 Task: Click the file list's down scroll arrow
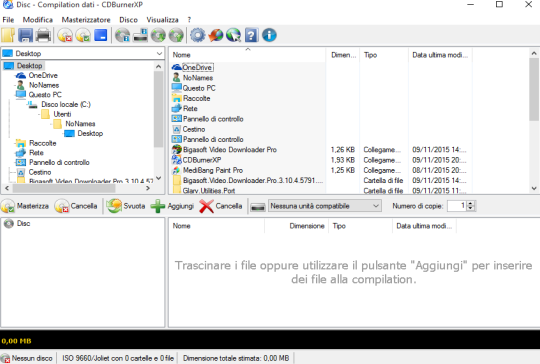click(x=534, y=188)
